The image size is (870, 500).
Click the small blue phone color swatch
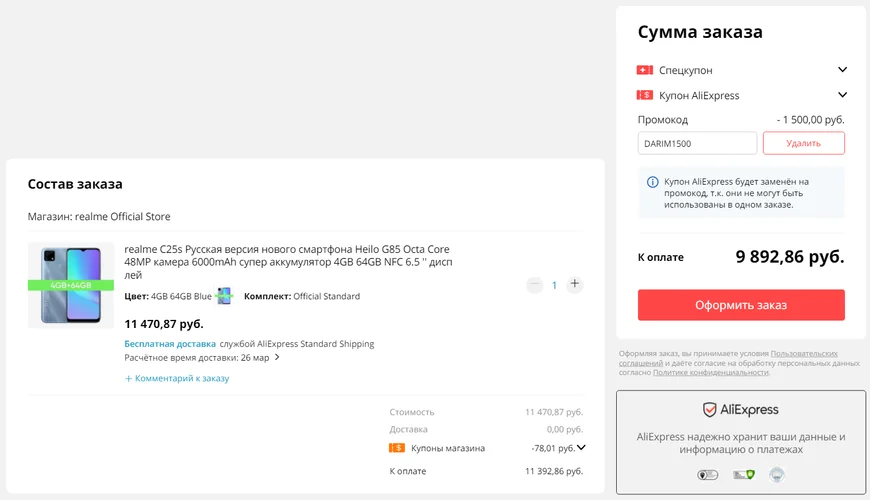click(224, 296)
